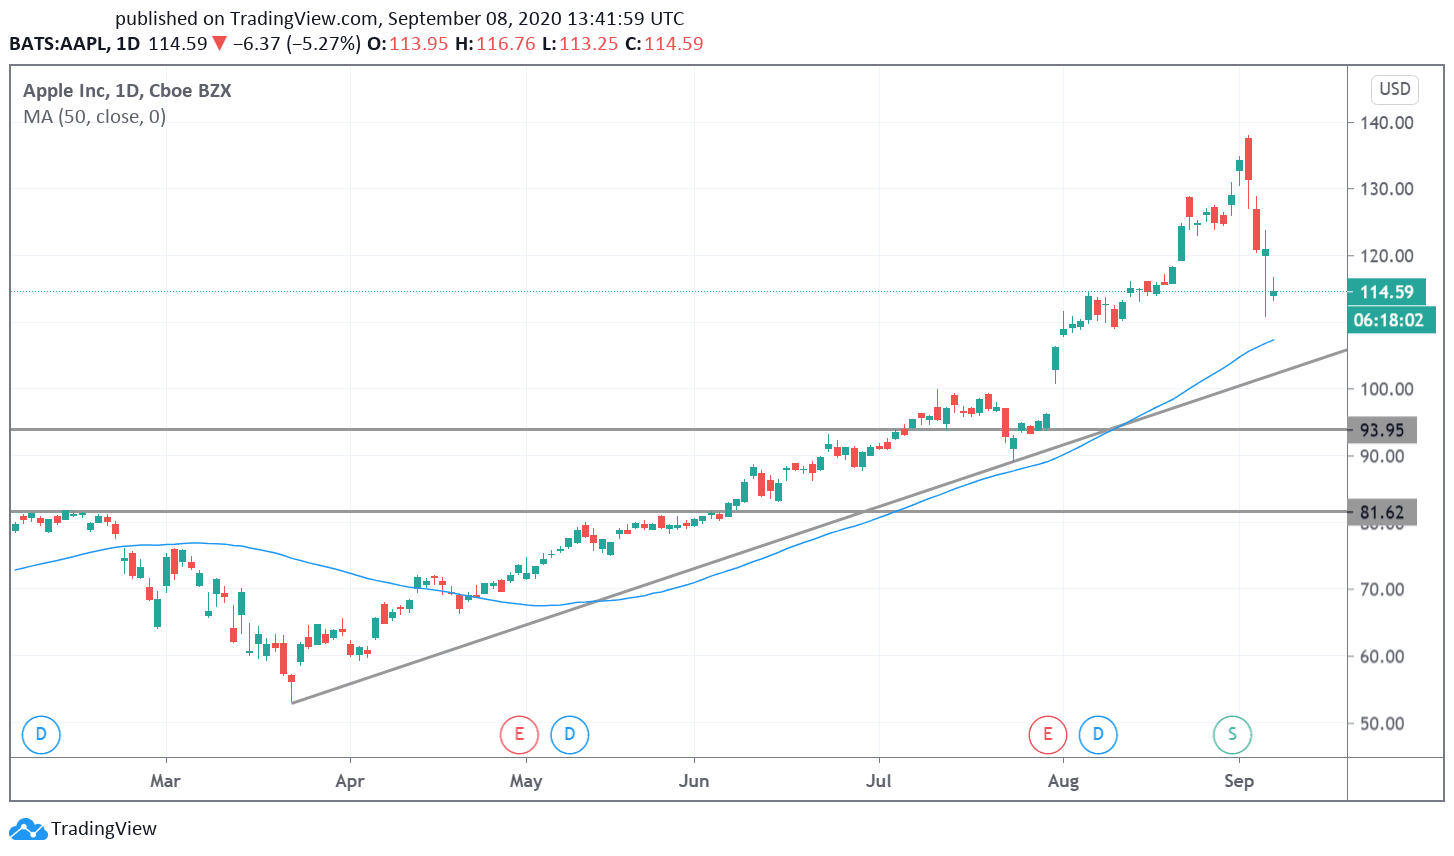
Task: Click the Aug label on time axis
Action: pos(1063,781)
